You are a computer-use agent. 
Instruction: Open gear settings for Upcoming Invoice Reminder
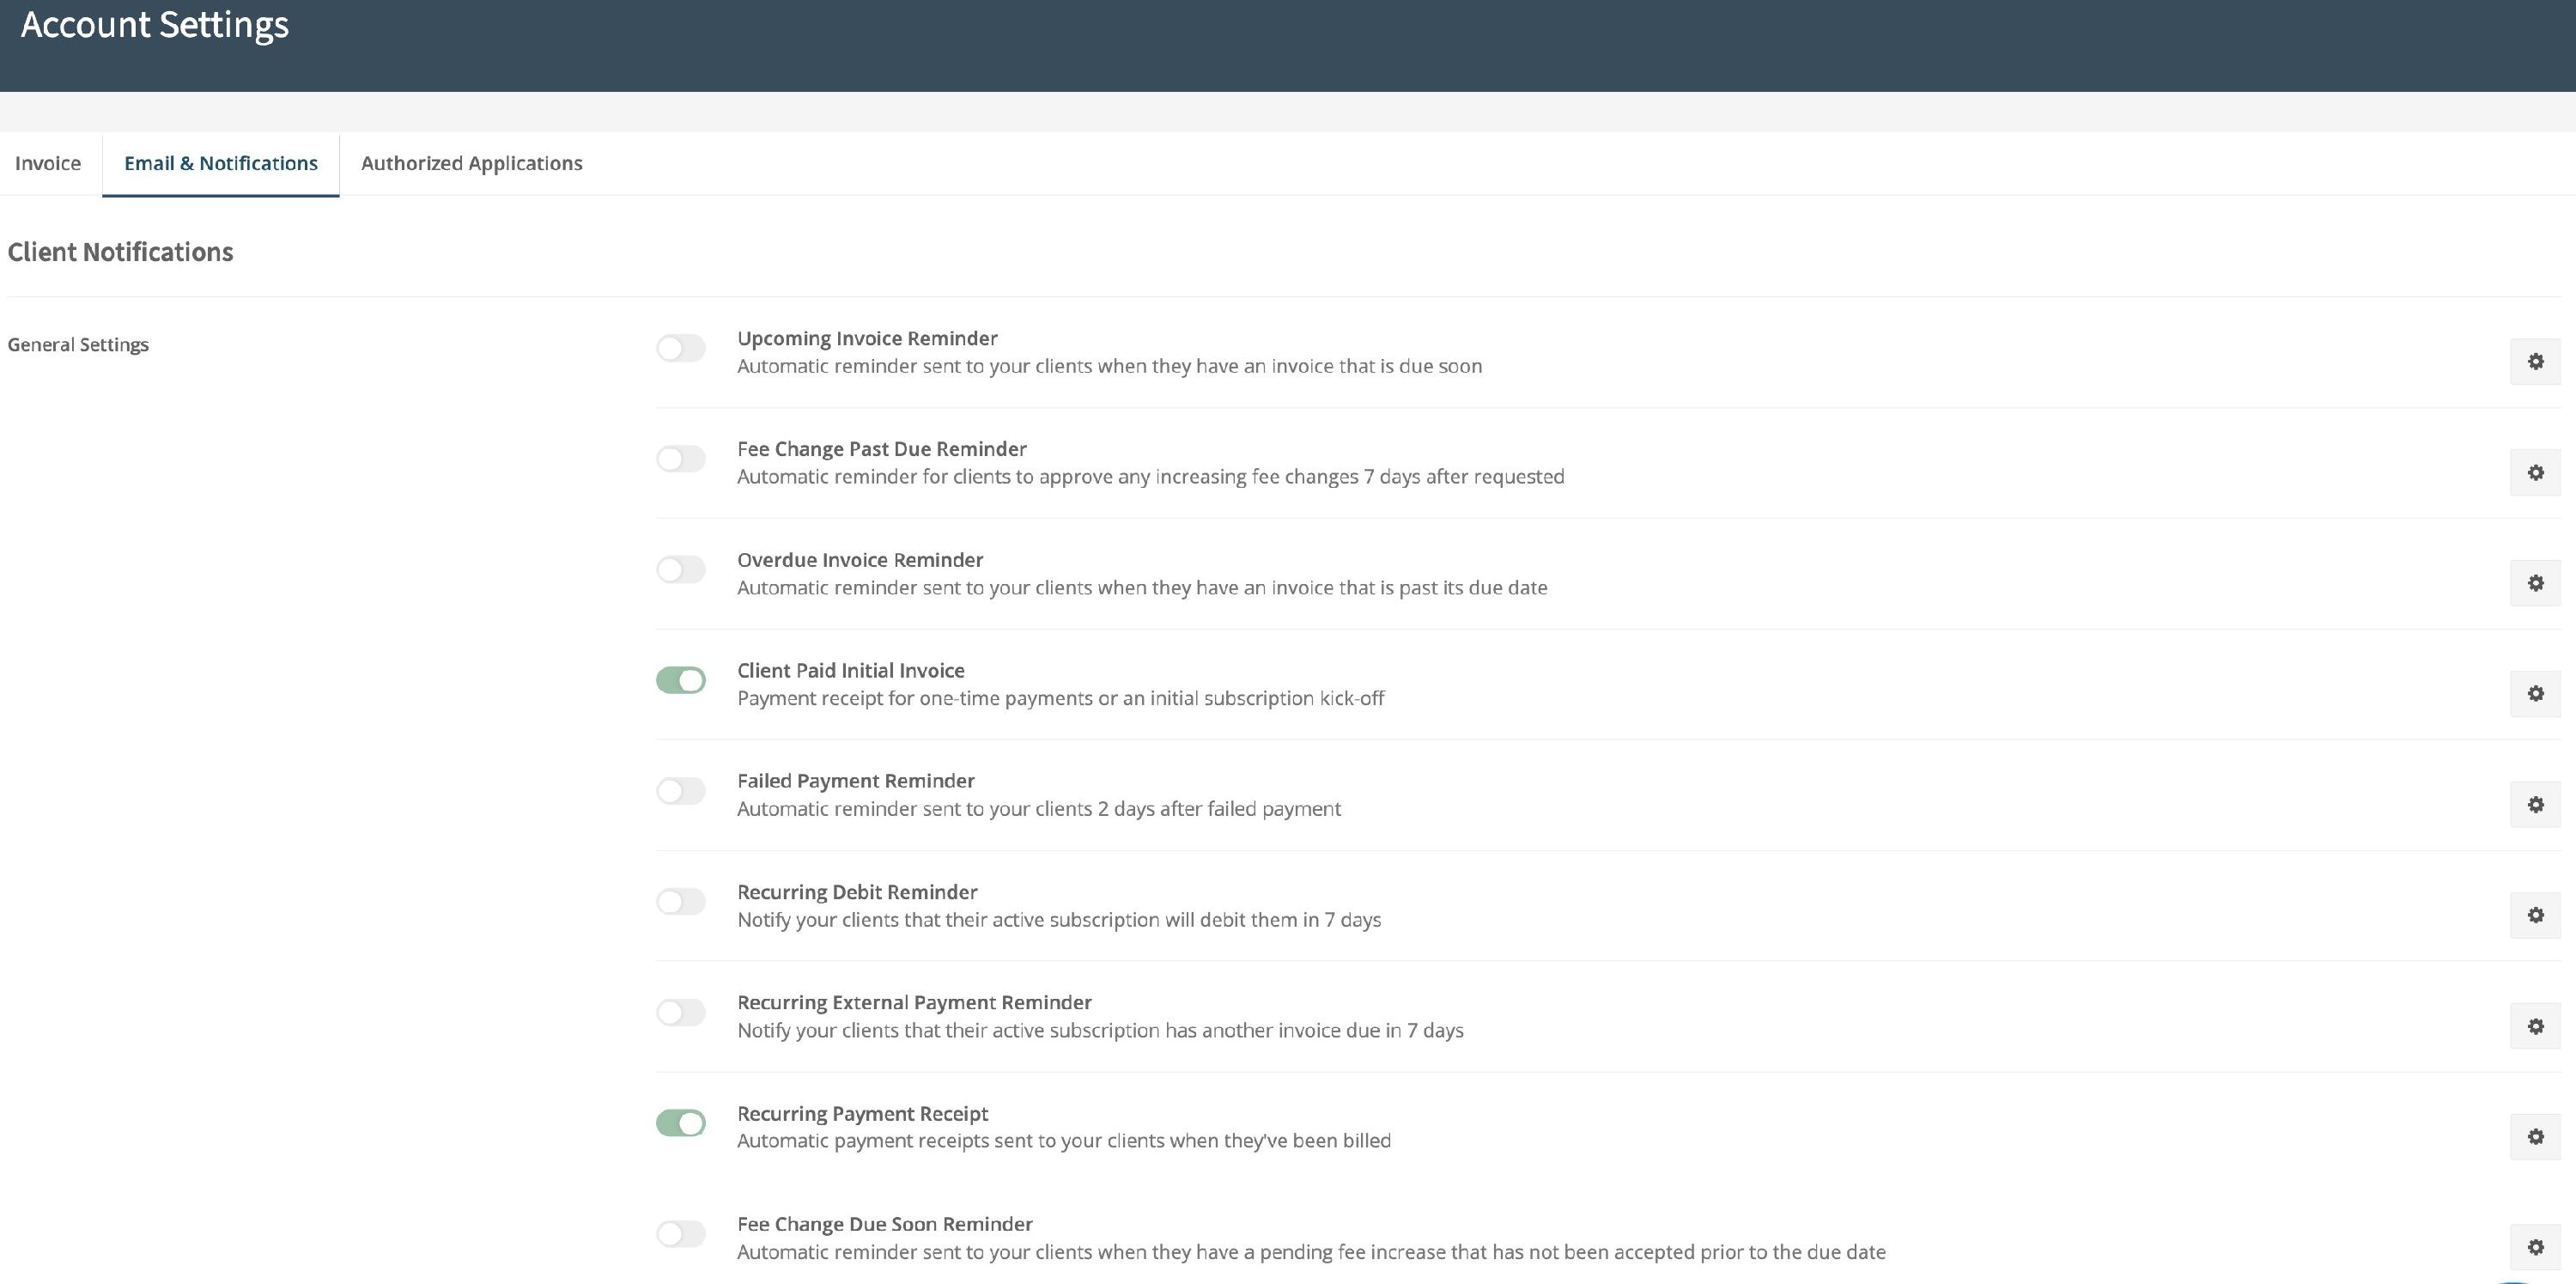pos(2535,361)
